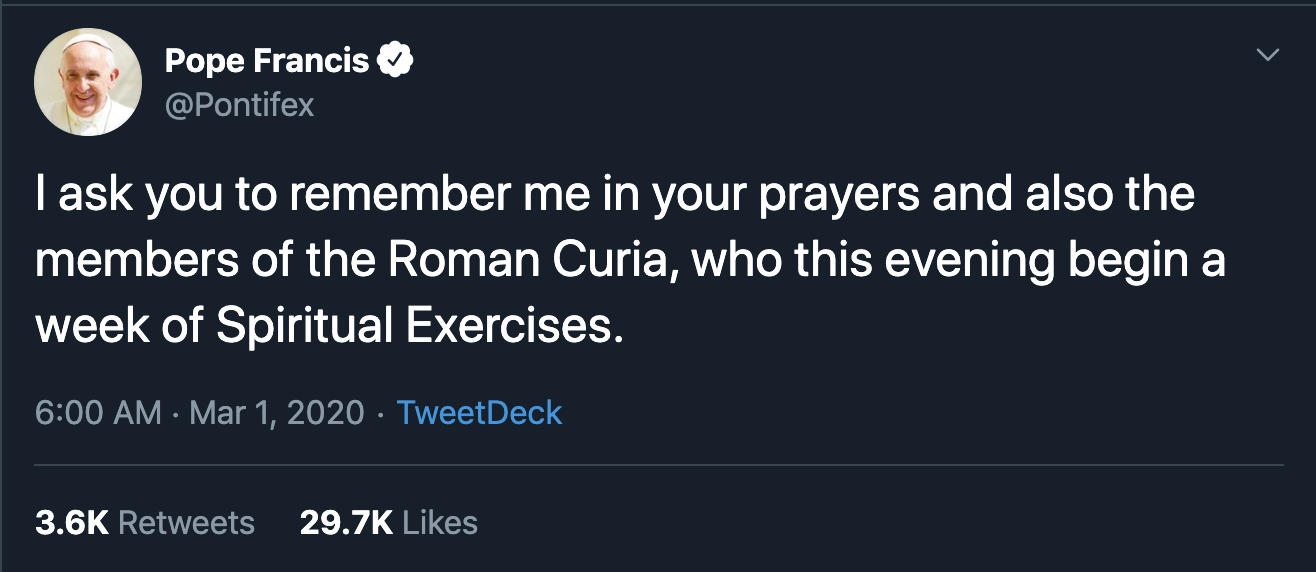Viewport: 1316px width, 572px height.
Task: Click the tweet's first line of text
Action: click(615, 195)
